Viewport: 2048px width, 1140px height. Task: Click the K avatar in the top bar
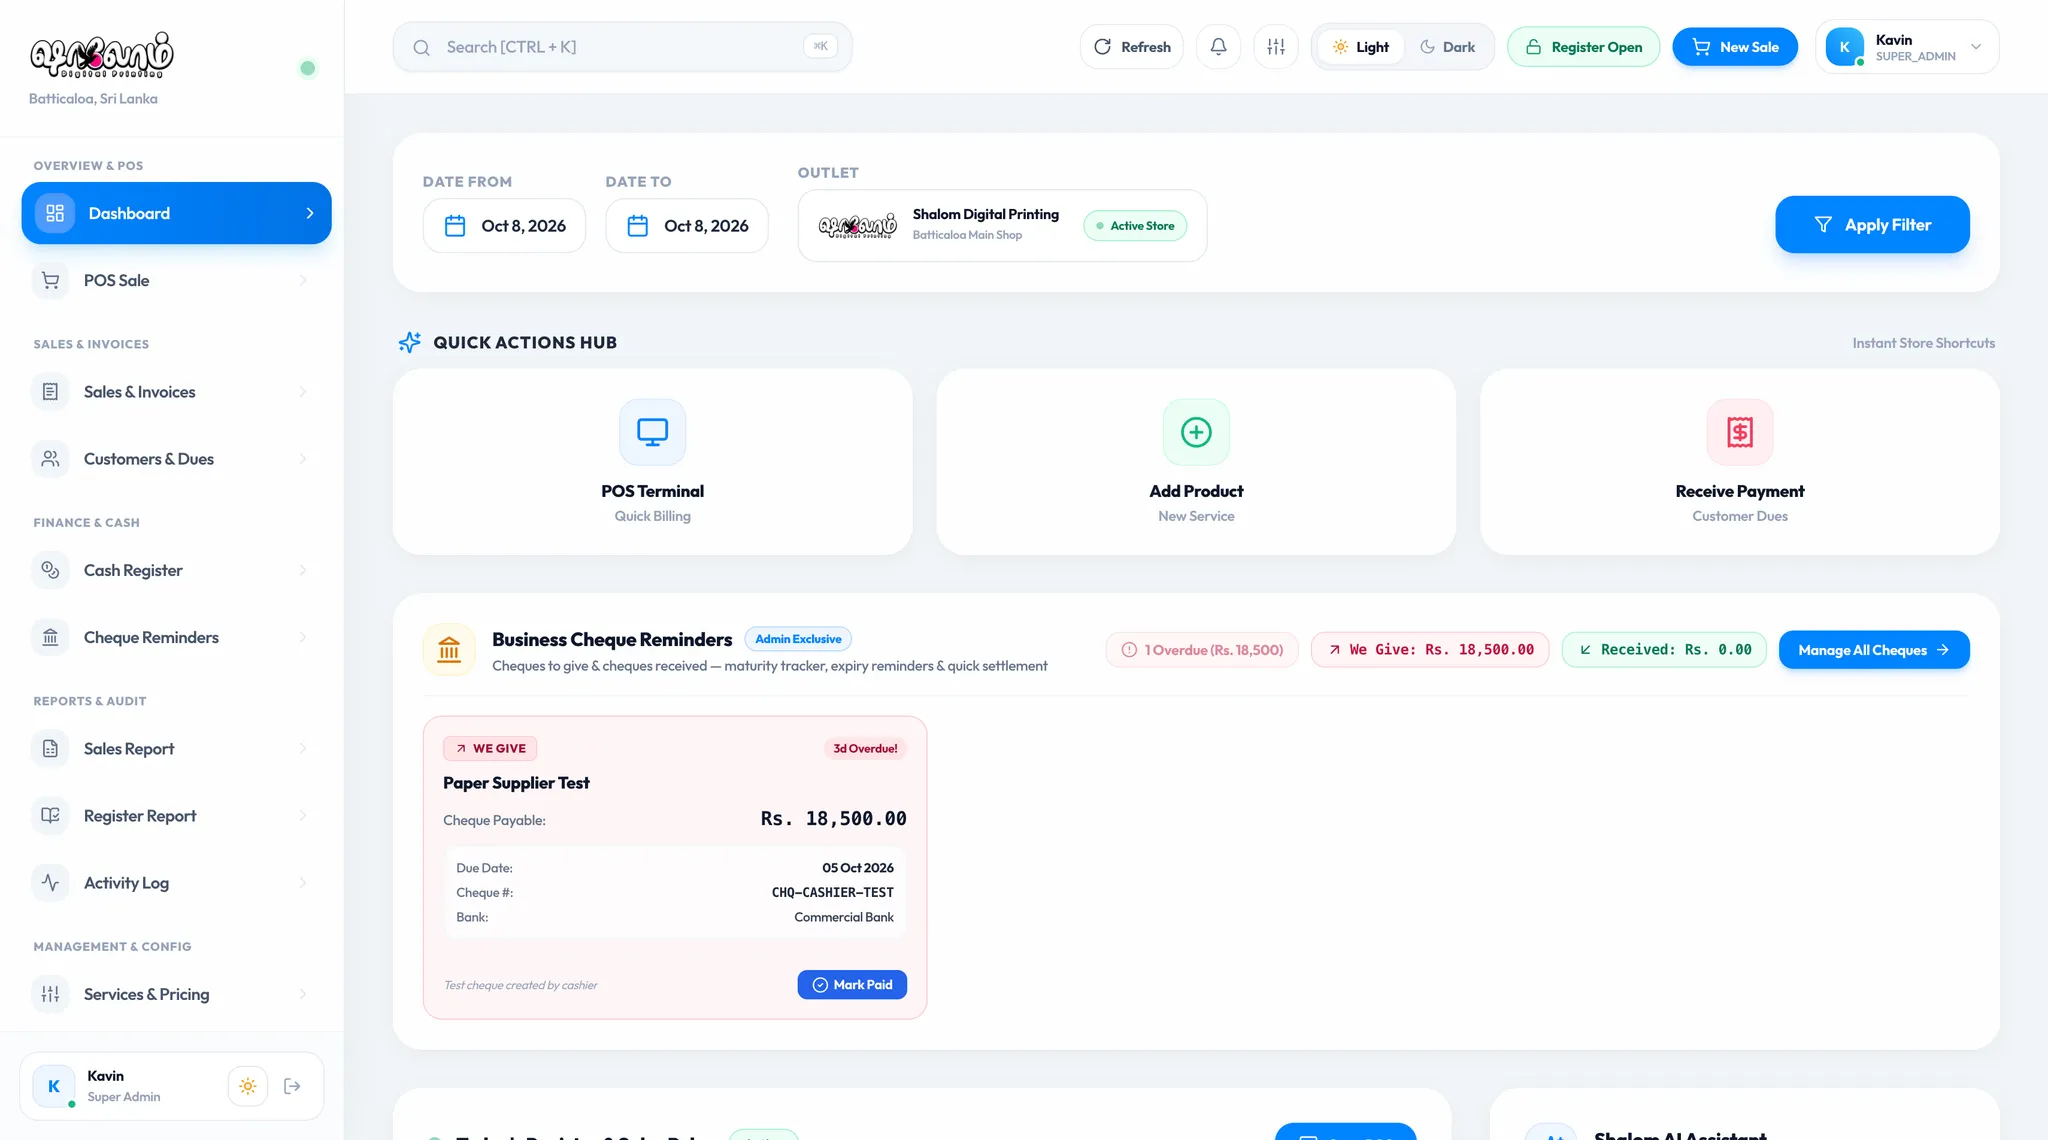[1844, 47]
